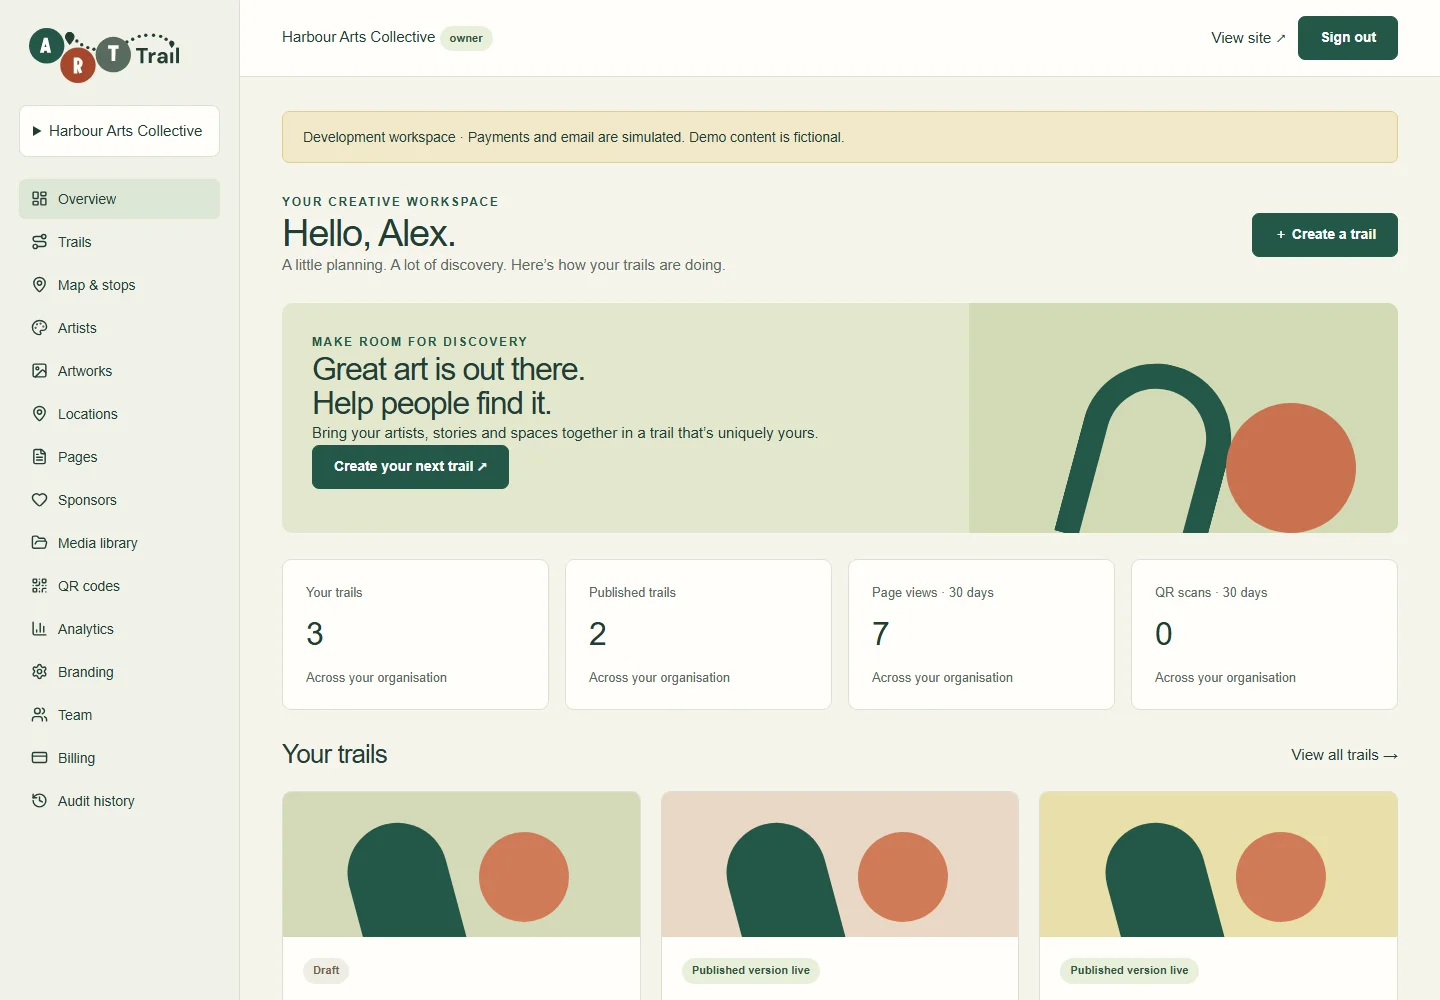
Task: Click the Development workspace notice banner
Action: (840, 137)
